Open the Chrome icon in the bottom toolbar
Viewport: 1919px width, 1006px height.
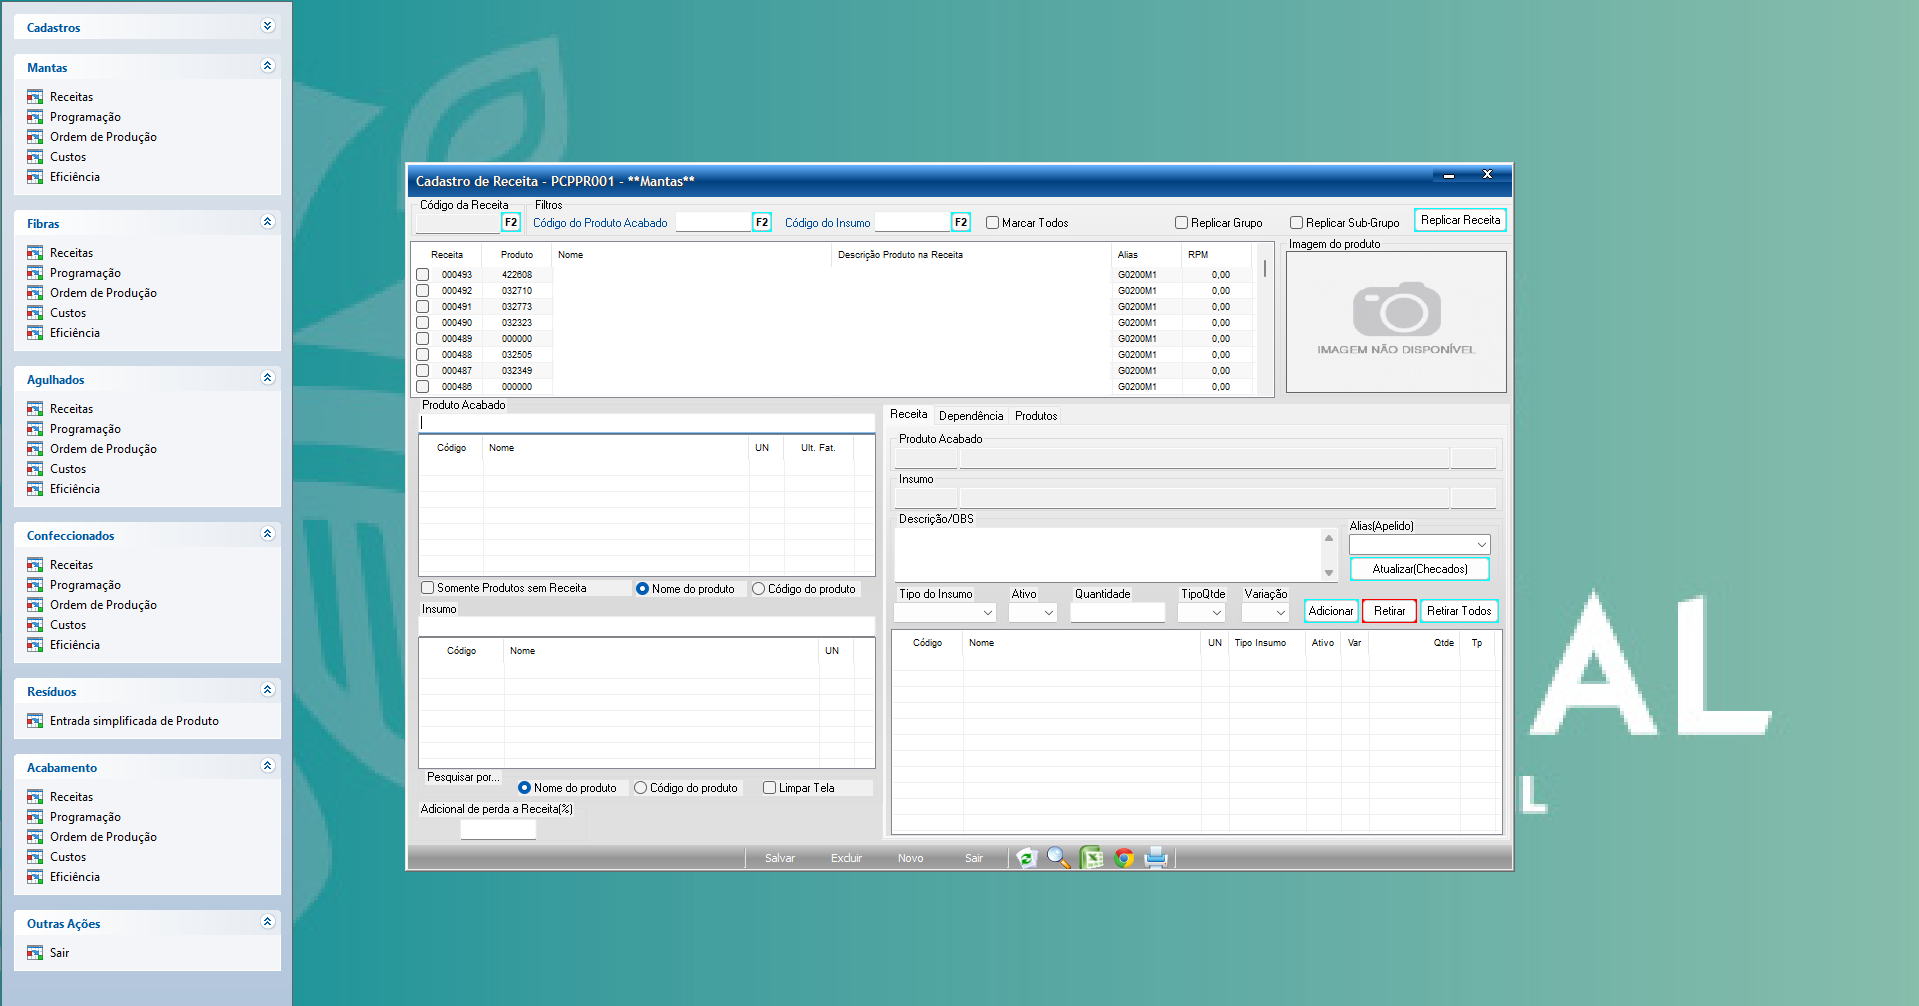[1124, 858]
